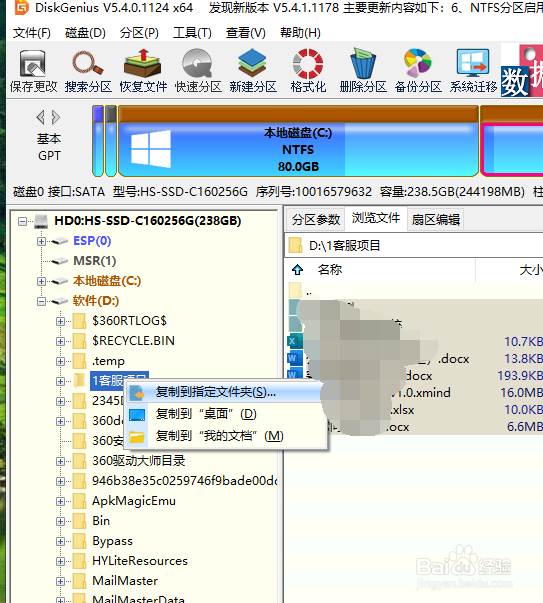This screenshot has height=603, width=543.
Task: Collapse the HD0:HS-SSD-C160256G disk node
Action: point(23,221)
